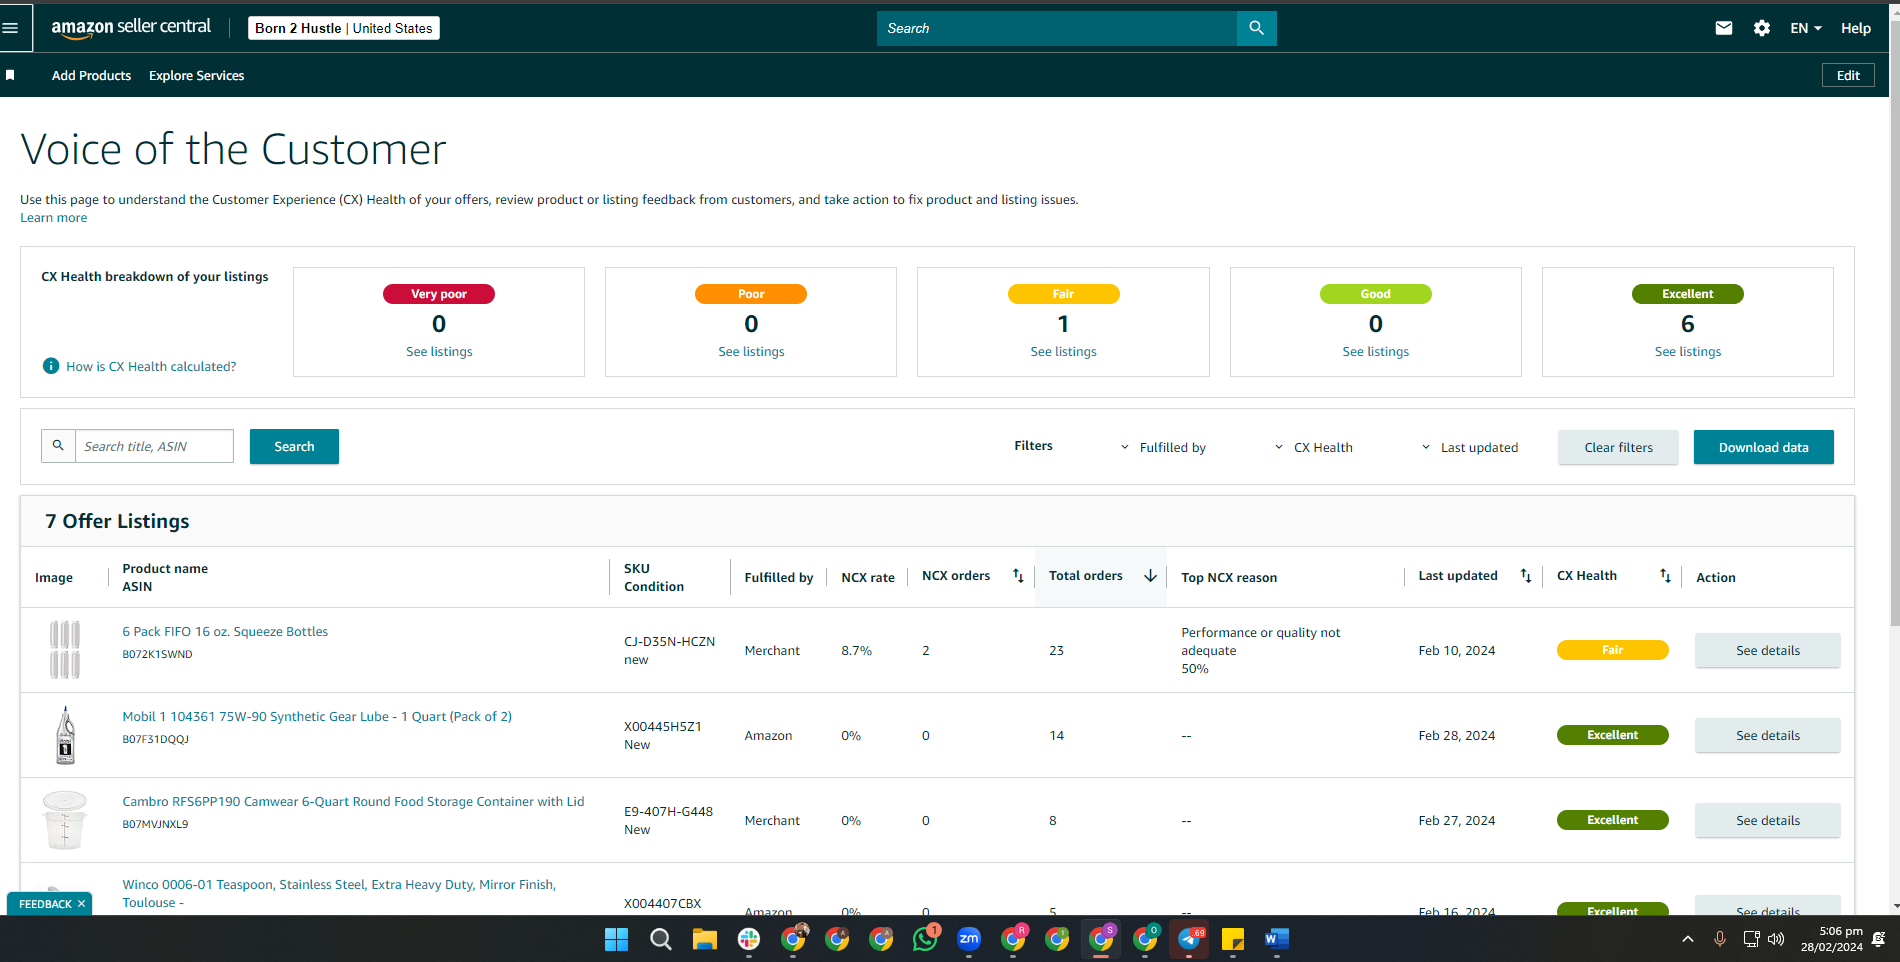Sort by Total orders descending arrow
Viewport: 1900px width, 962px height.
[x=1150, y=576]
